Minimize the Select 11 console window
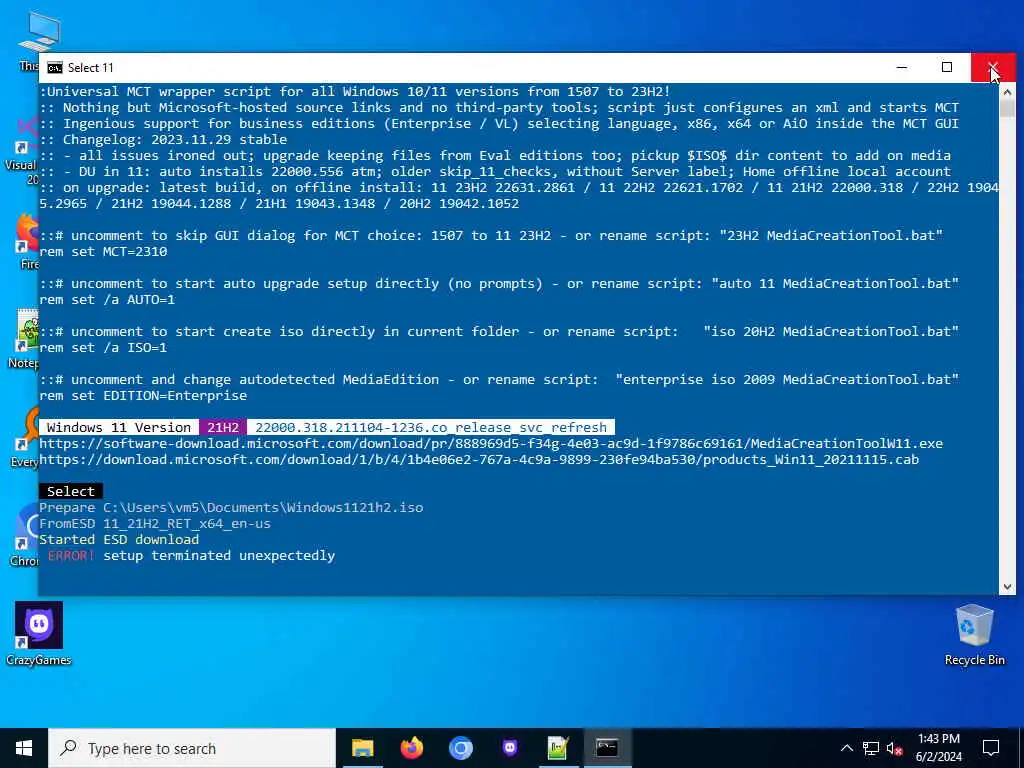Image resolution: width=1024 pixels, height=768 pixels. click(x=902, y=67)
